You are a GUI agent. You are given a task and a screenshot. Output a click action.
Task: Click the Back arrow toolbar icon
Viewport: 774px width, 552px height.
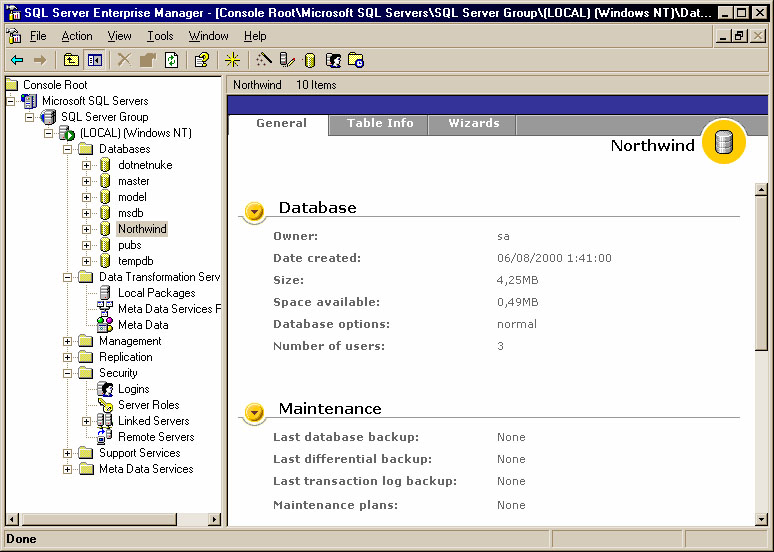[x=17, y=60]
